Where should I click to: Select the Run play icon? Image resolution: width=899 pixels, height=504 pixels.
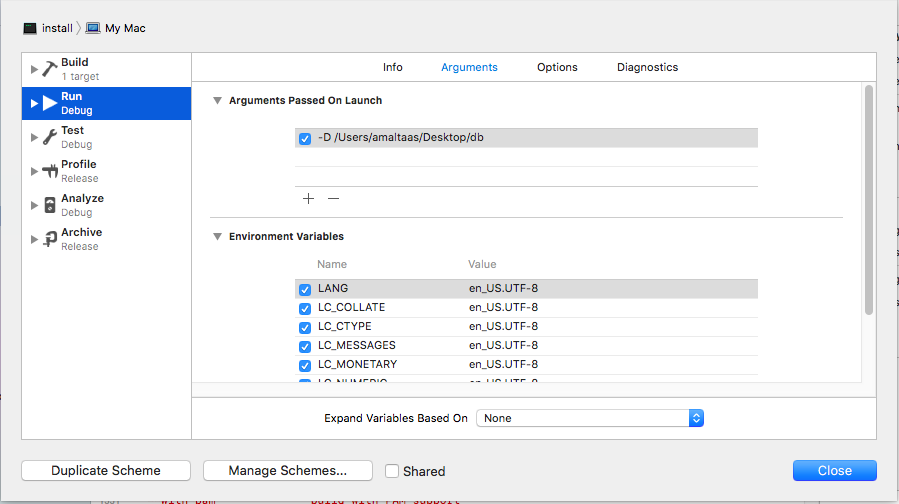click(50, 103)
